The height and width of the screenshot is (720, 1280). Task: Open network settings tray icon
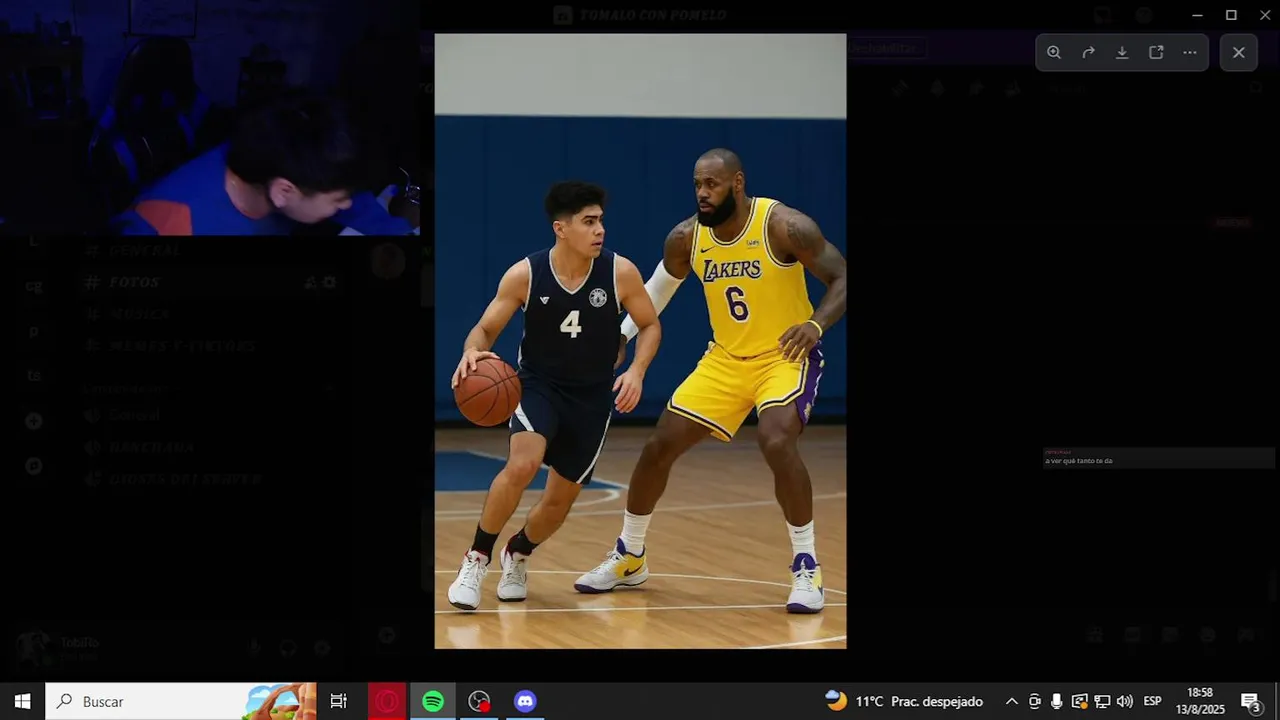[x=1102, y=701]
